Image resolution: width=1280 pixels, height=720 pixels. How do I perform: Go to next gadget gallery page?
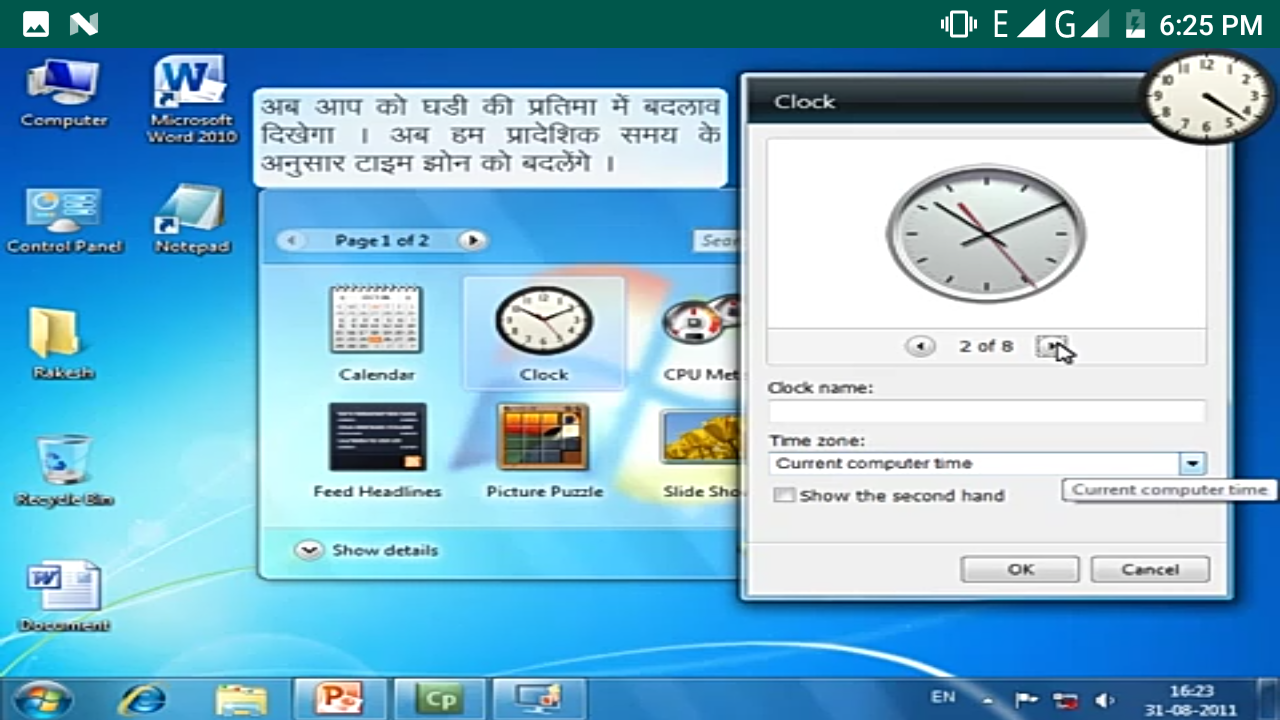(x=472, y=240)
